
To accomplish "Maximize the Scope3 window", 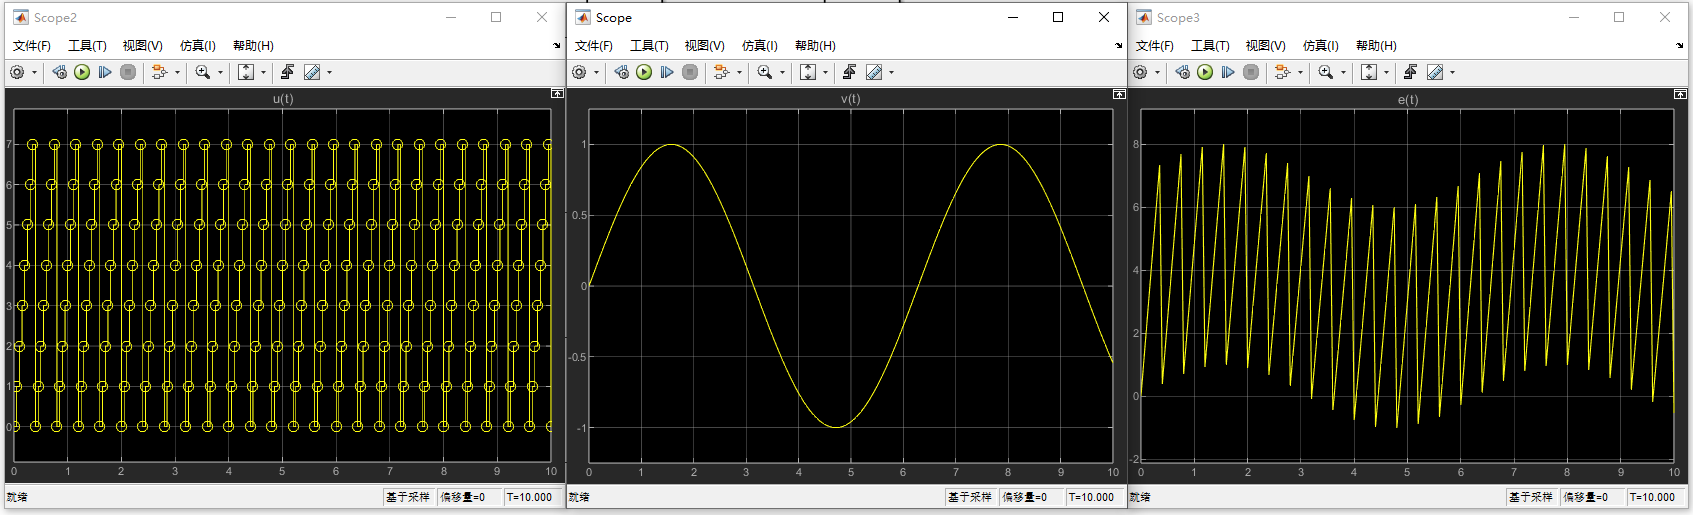I will pos(1619,17).
